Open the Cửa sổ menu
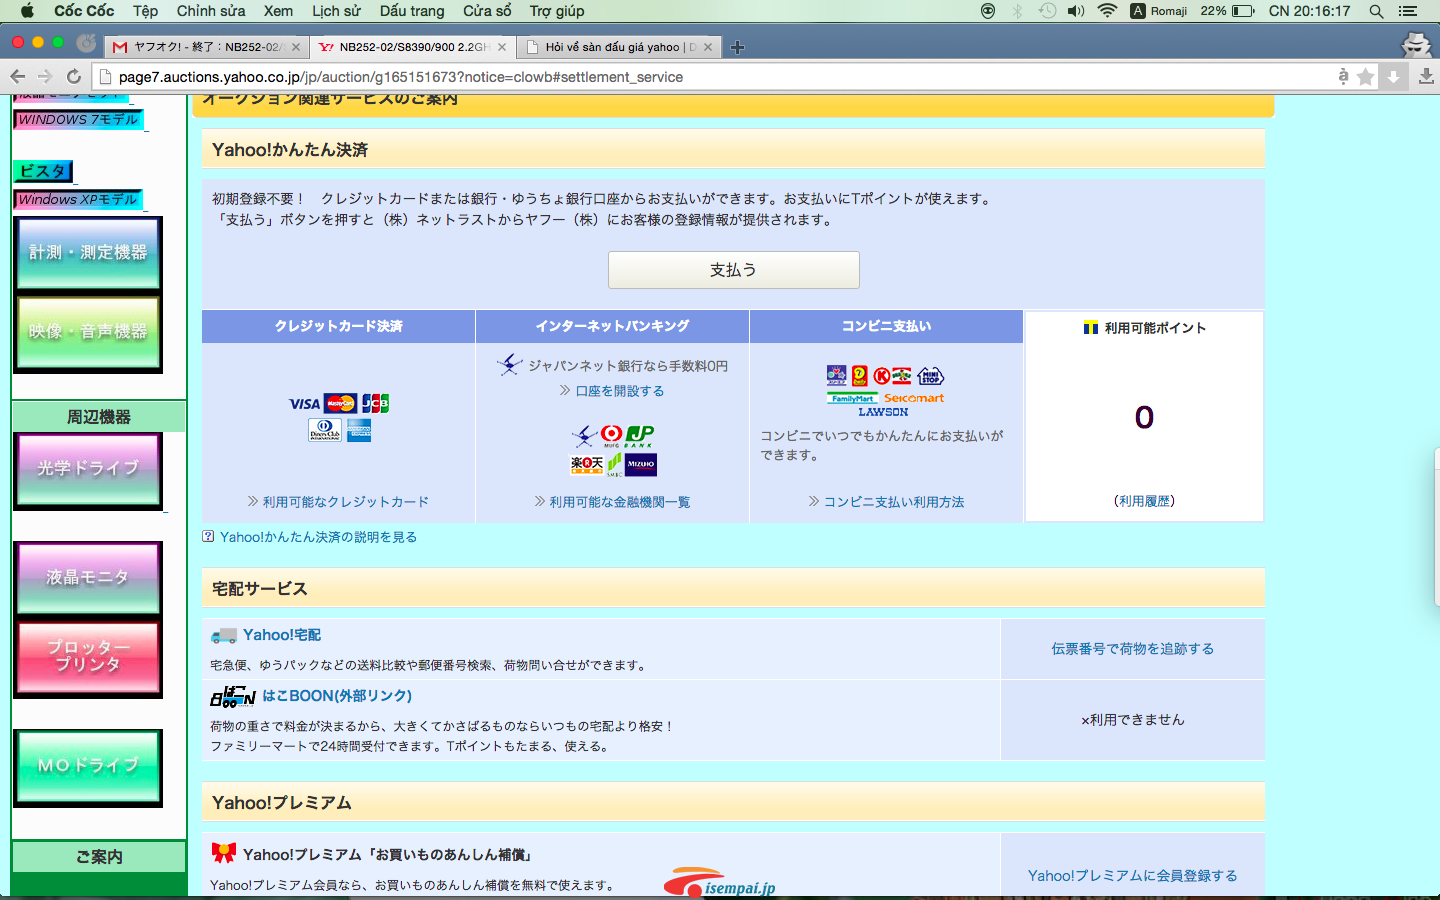The height and width of the screenshot is (900, 1440). 487,11
